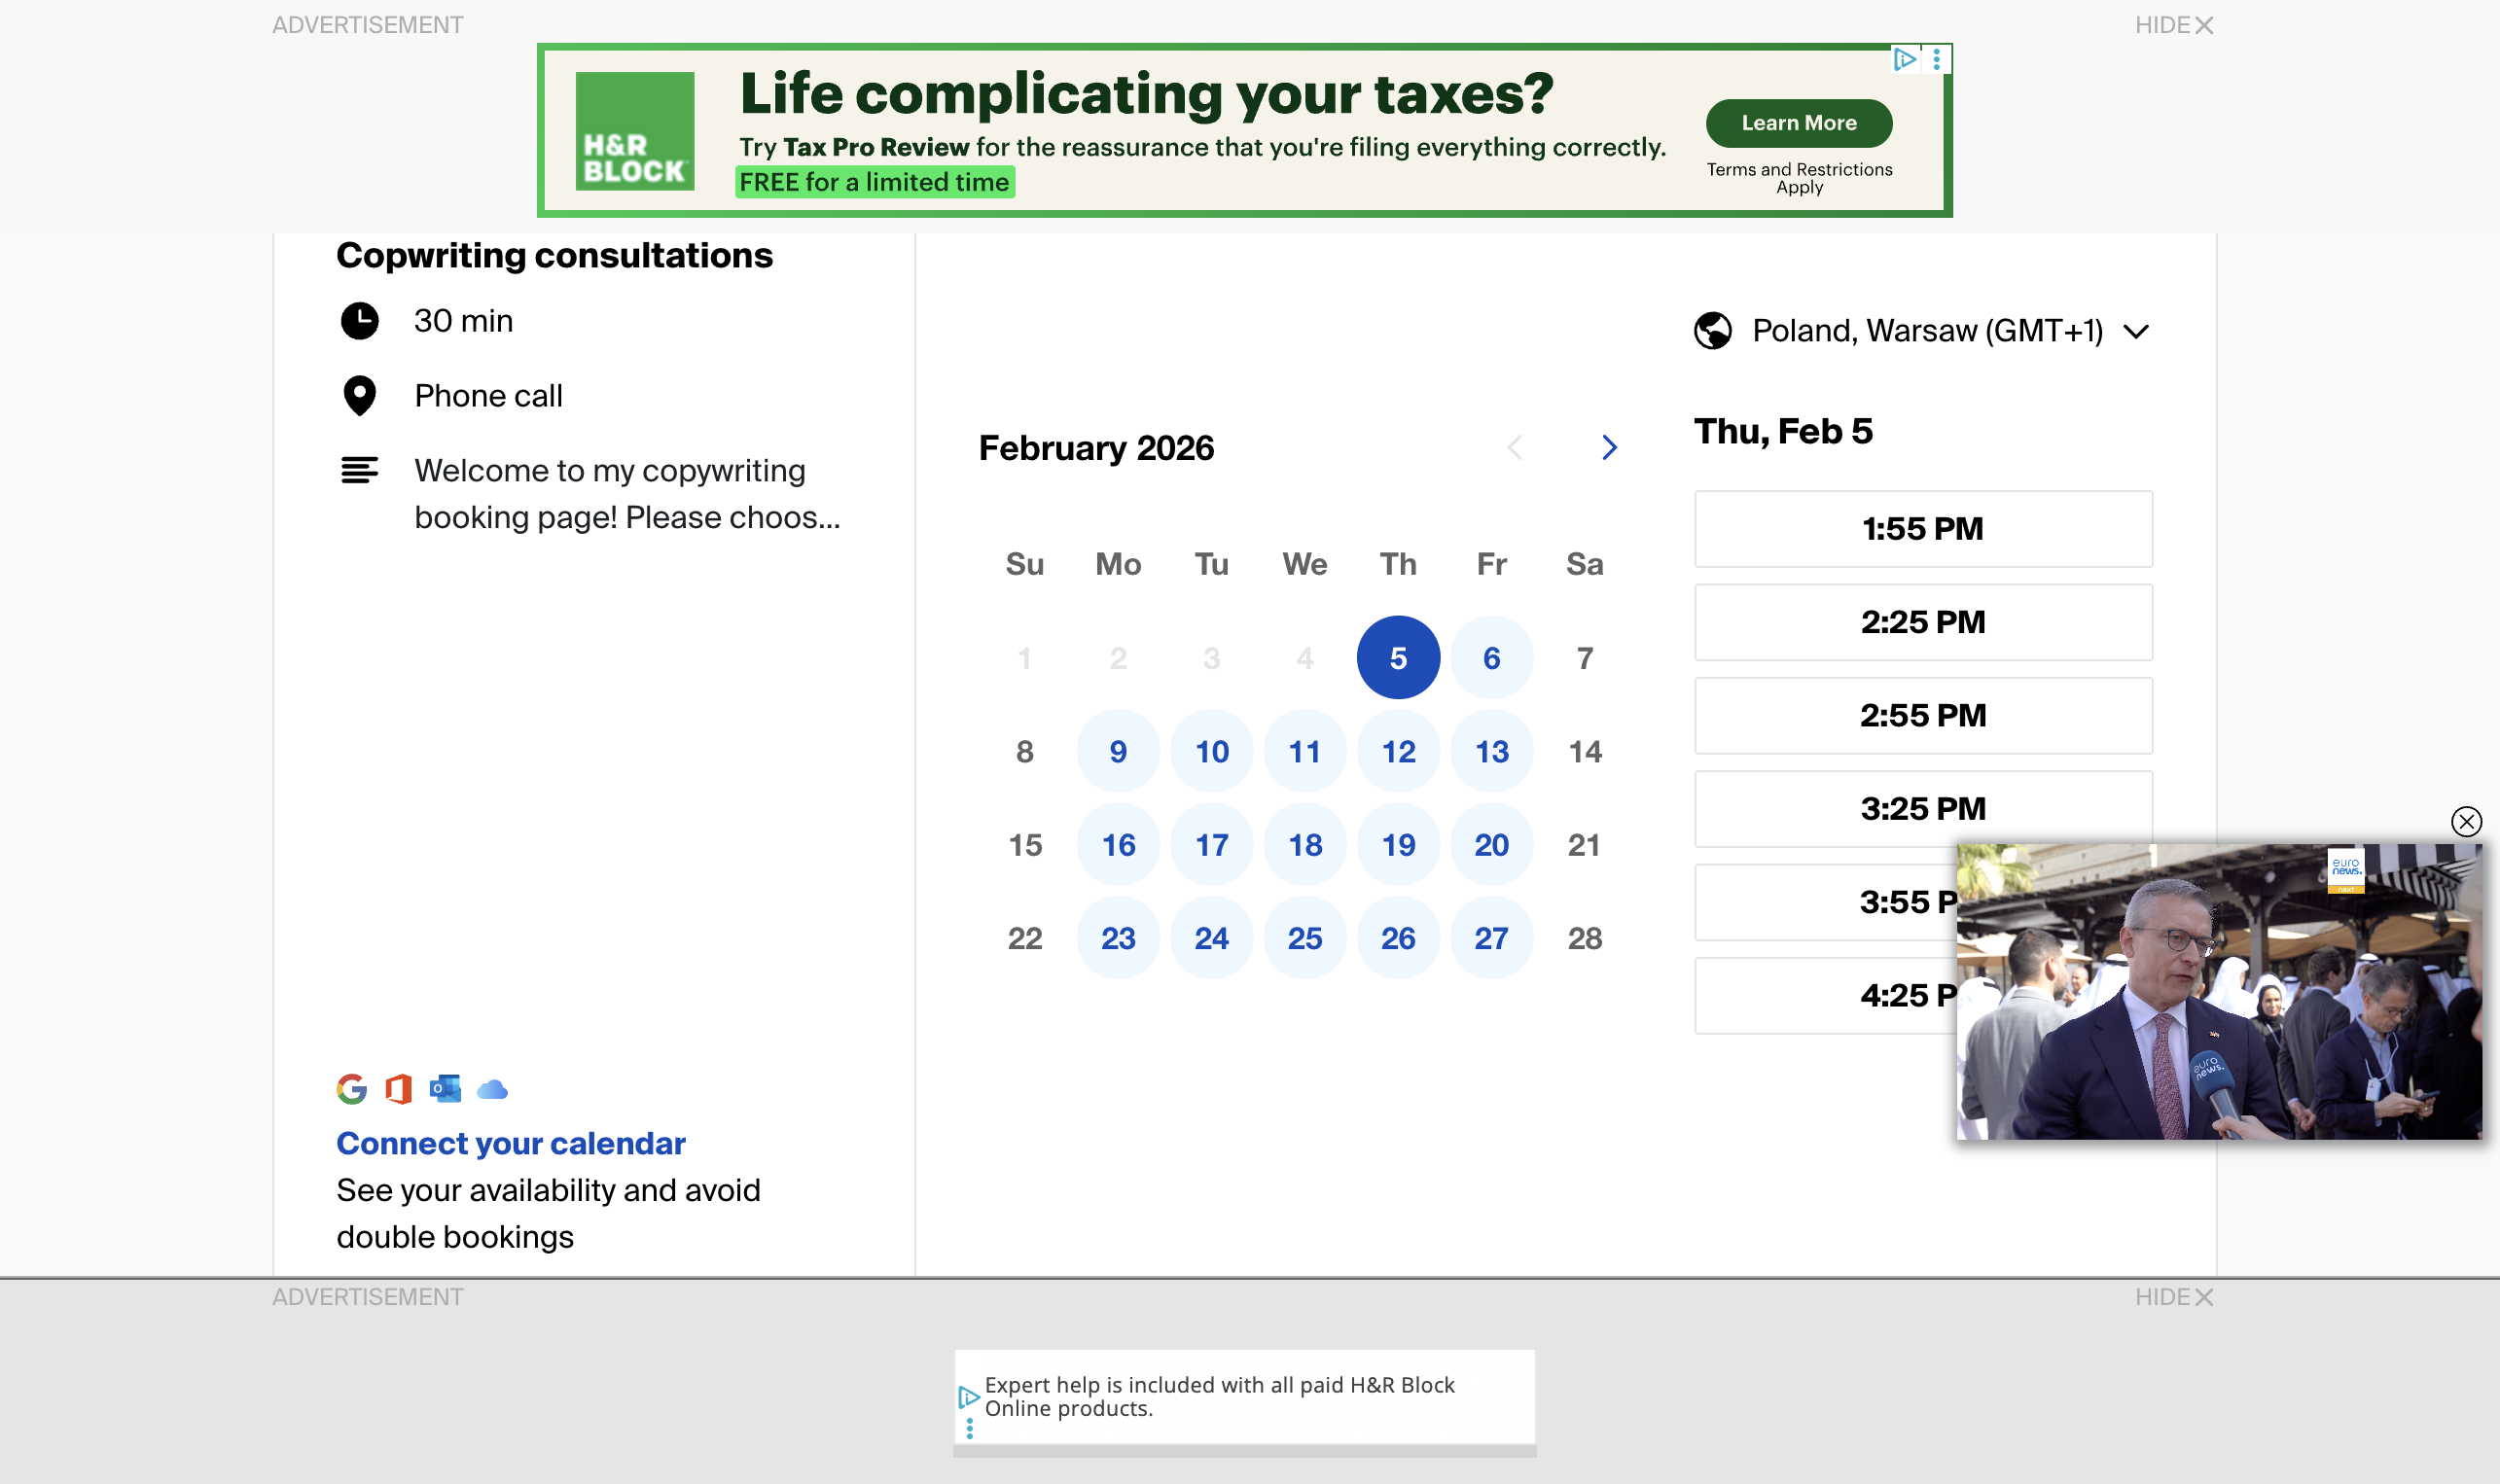Open the Connect your calendar link
This screenshot has width=2500, height=1484.
click(x=510, y=1143)
